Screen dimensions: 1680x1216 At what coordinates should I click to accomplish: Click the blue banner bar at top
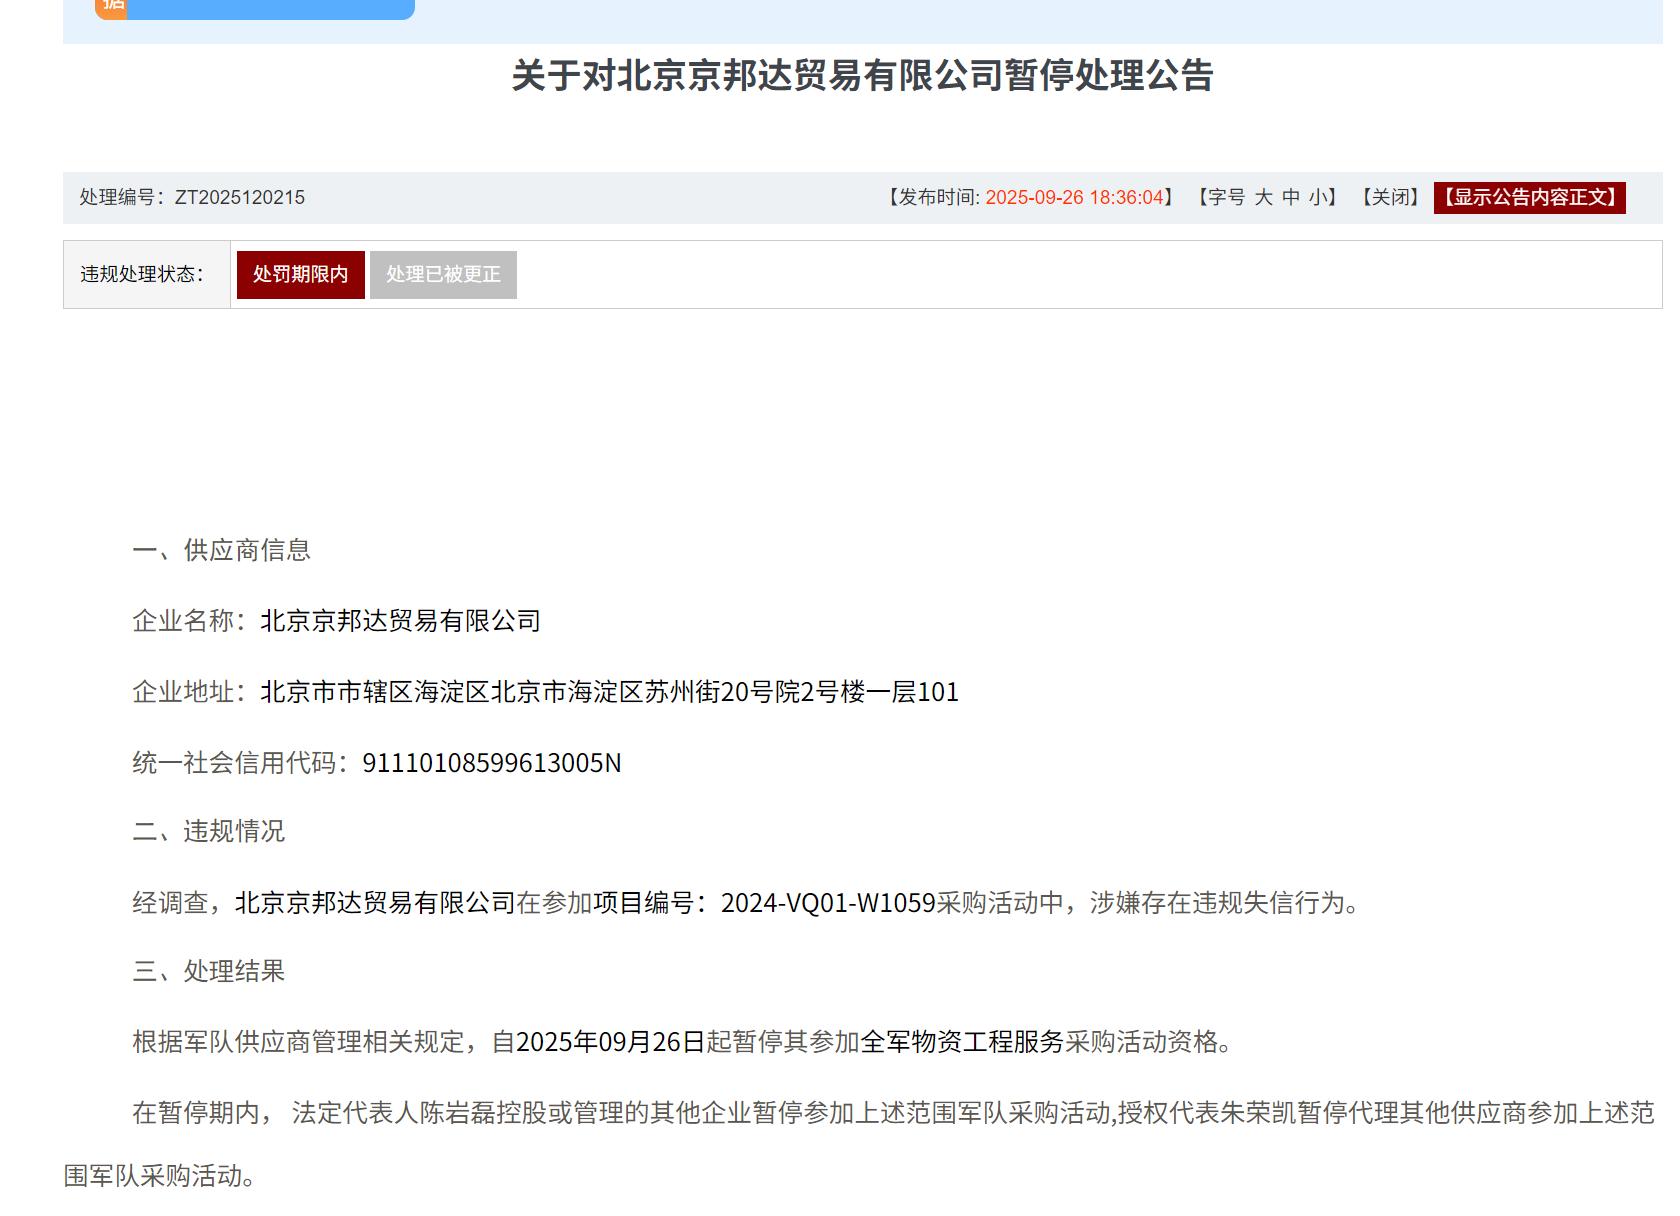coord(270,8)
